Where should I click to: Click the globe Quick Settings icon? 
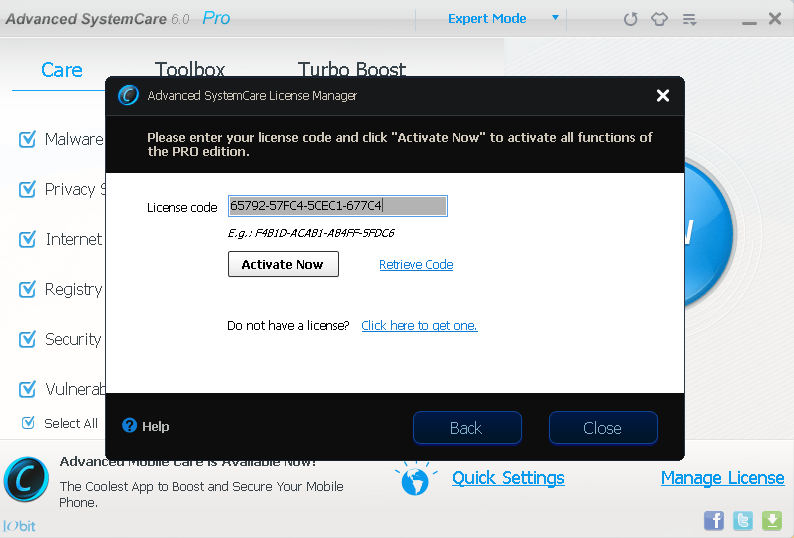coord(416,479)
